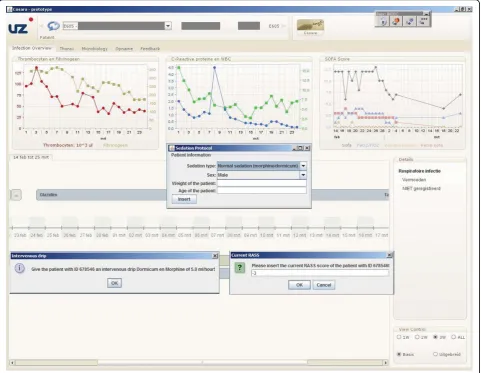
Task: Select the ALL view radio button
Action: tap(453, 337)
